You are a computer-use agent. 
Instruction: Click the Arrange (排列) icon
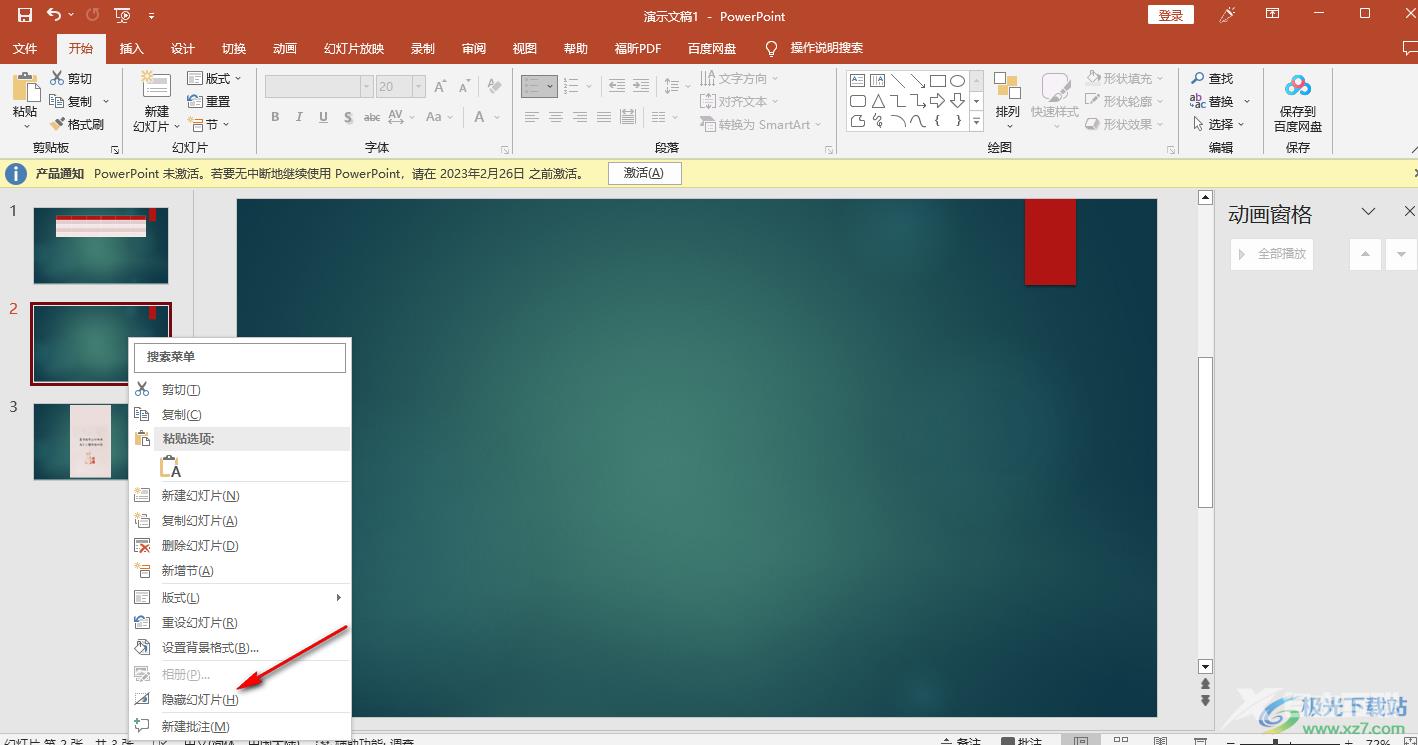[x=1007, y=88]
